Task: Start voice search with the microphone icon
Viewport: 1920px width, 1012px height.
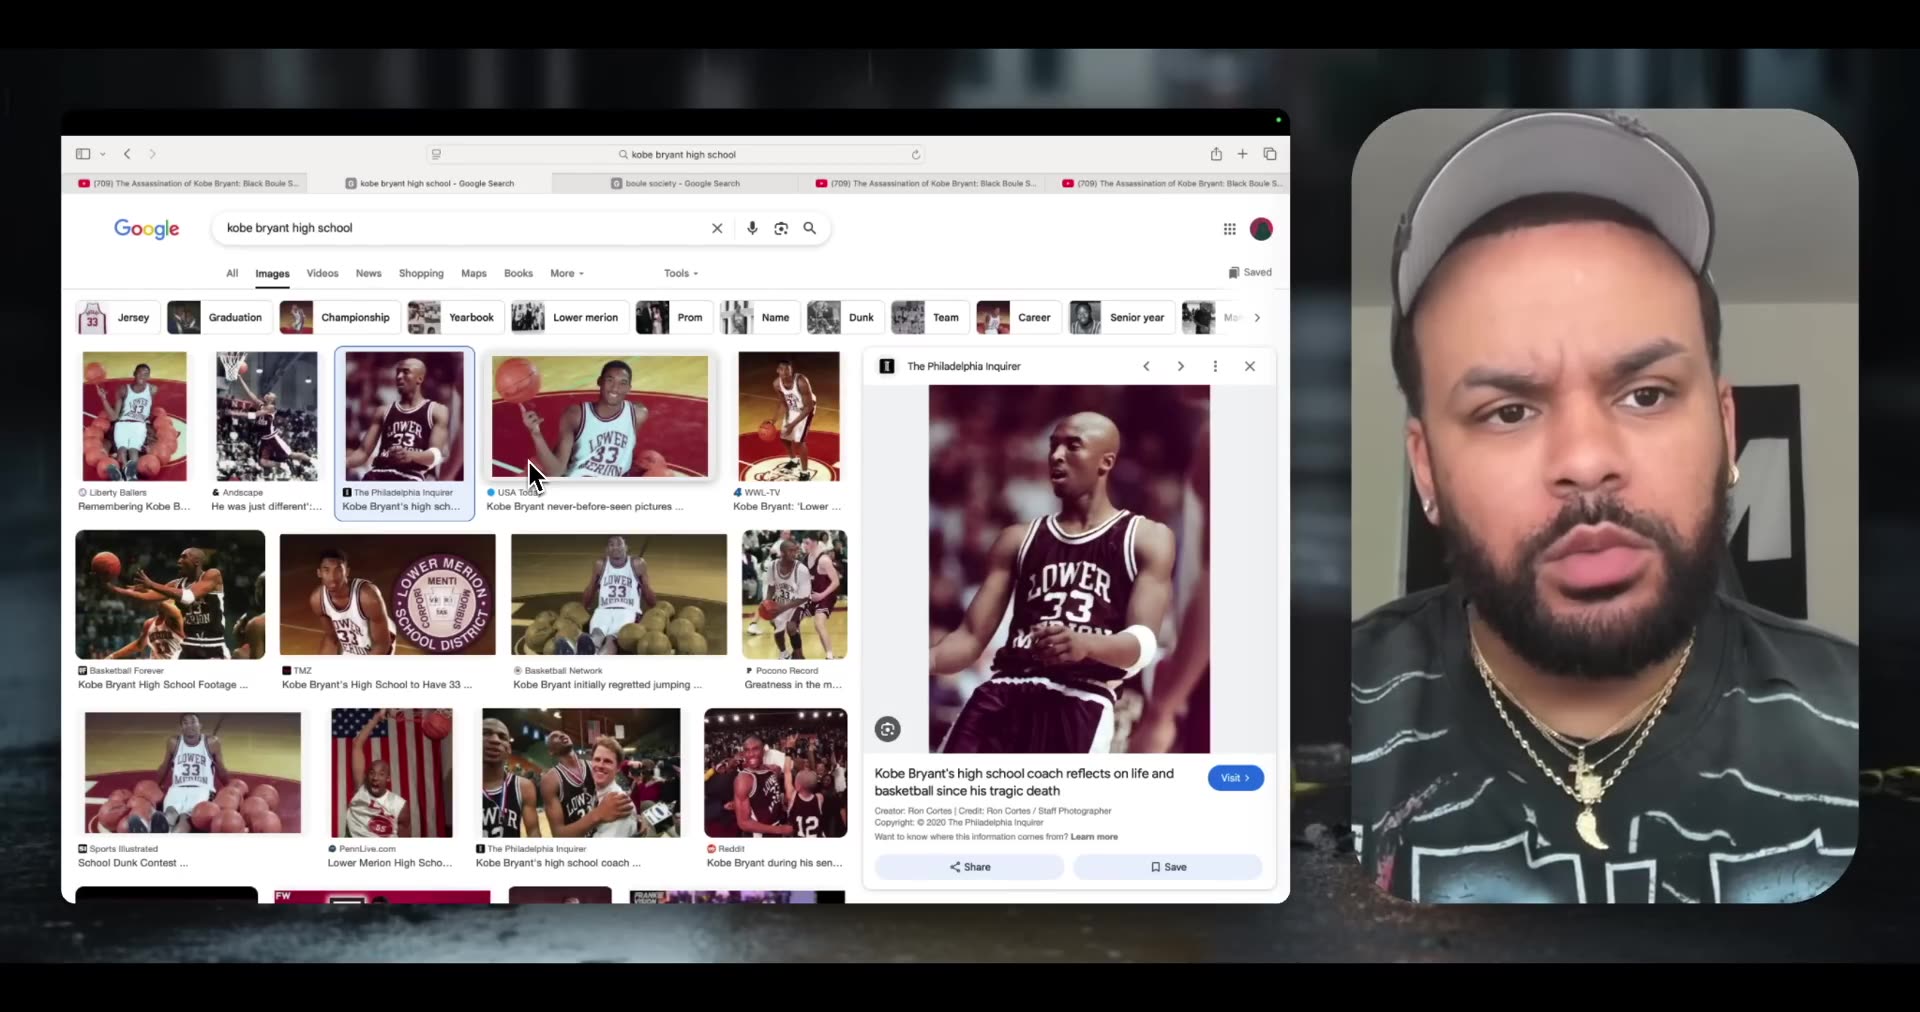Action: (x=752, y=228)
